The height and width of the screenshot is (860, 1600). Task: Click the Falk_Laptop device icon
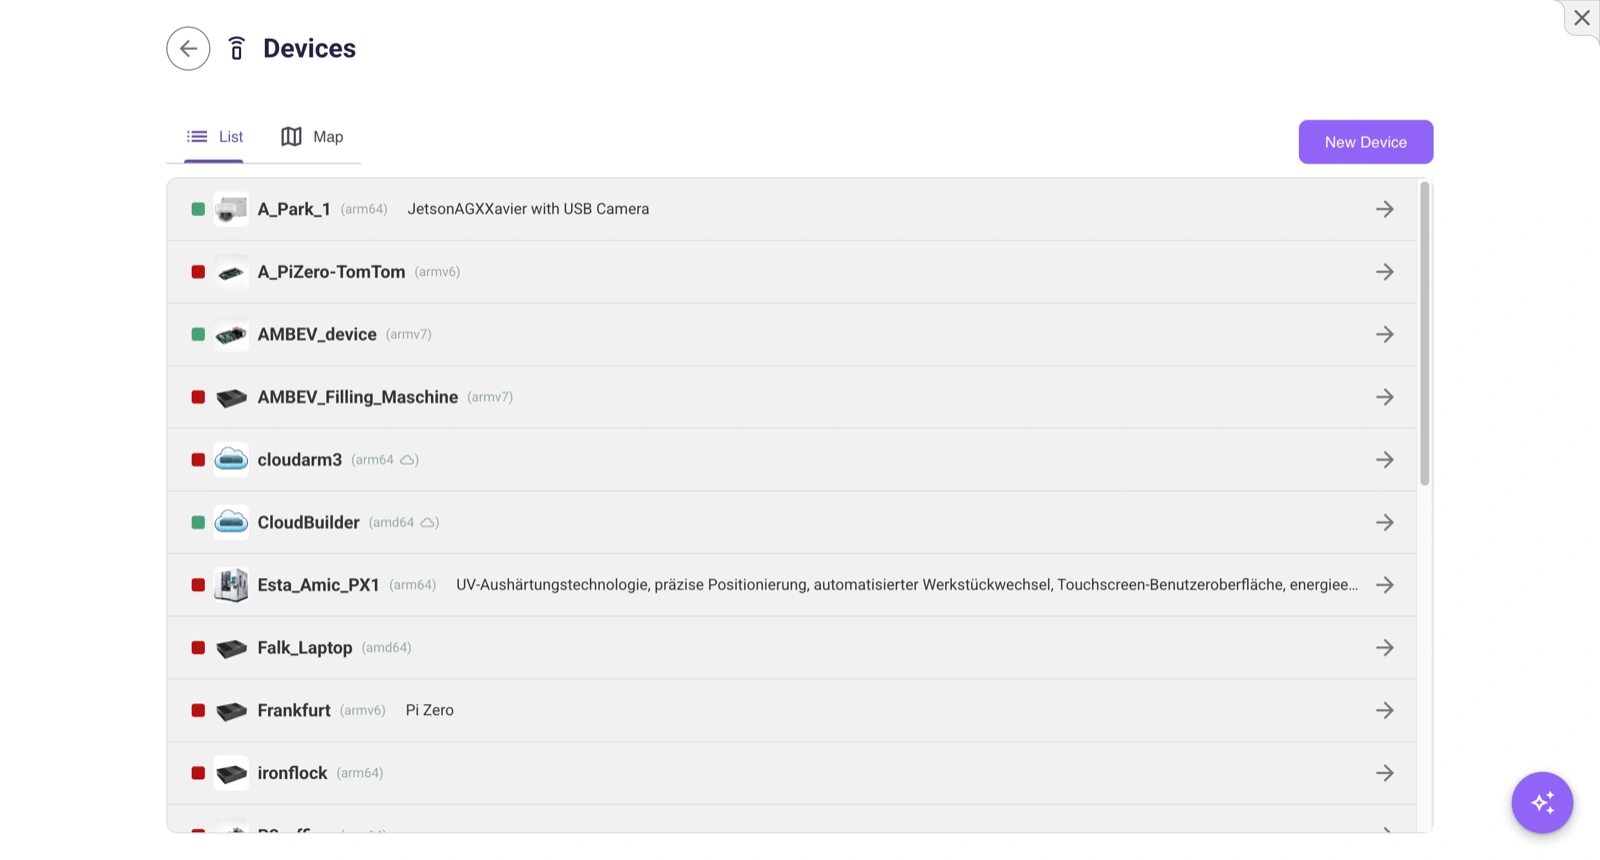pos(231,648)
